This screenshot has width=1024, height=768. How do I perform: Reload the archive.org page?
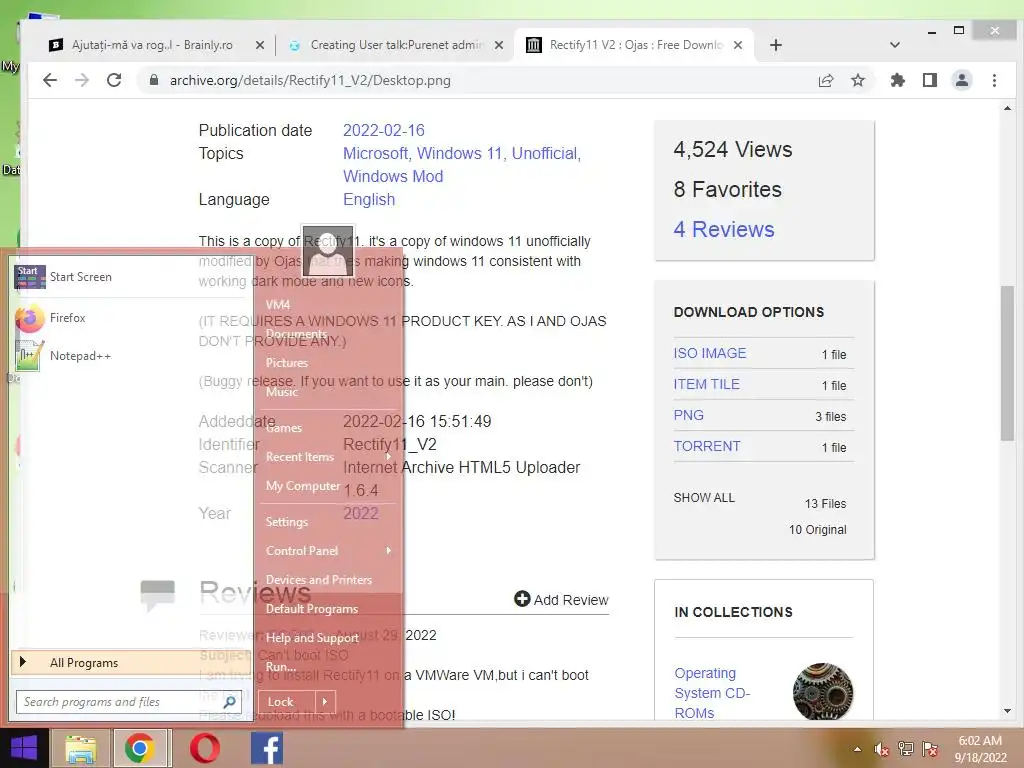point(114,80)
